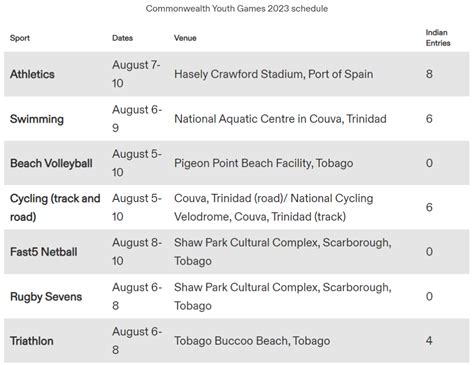This screenshot has height=365, width=474.
Task: Click the Dates column header
Action: pos(122,38)
